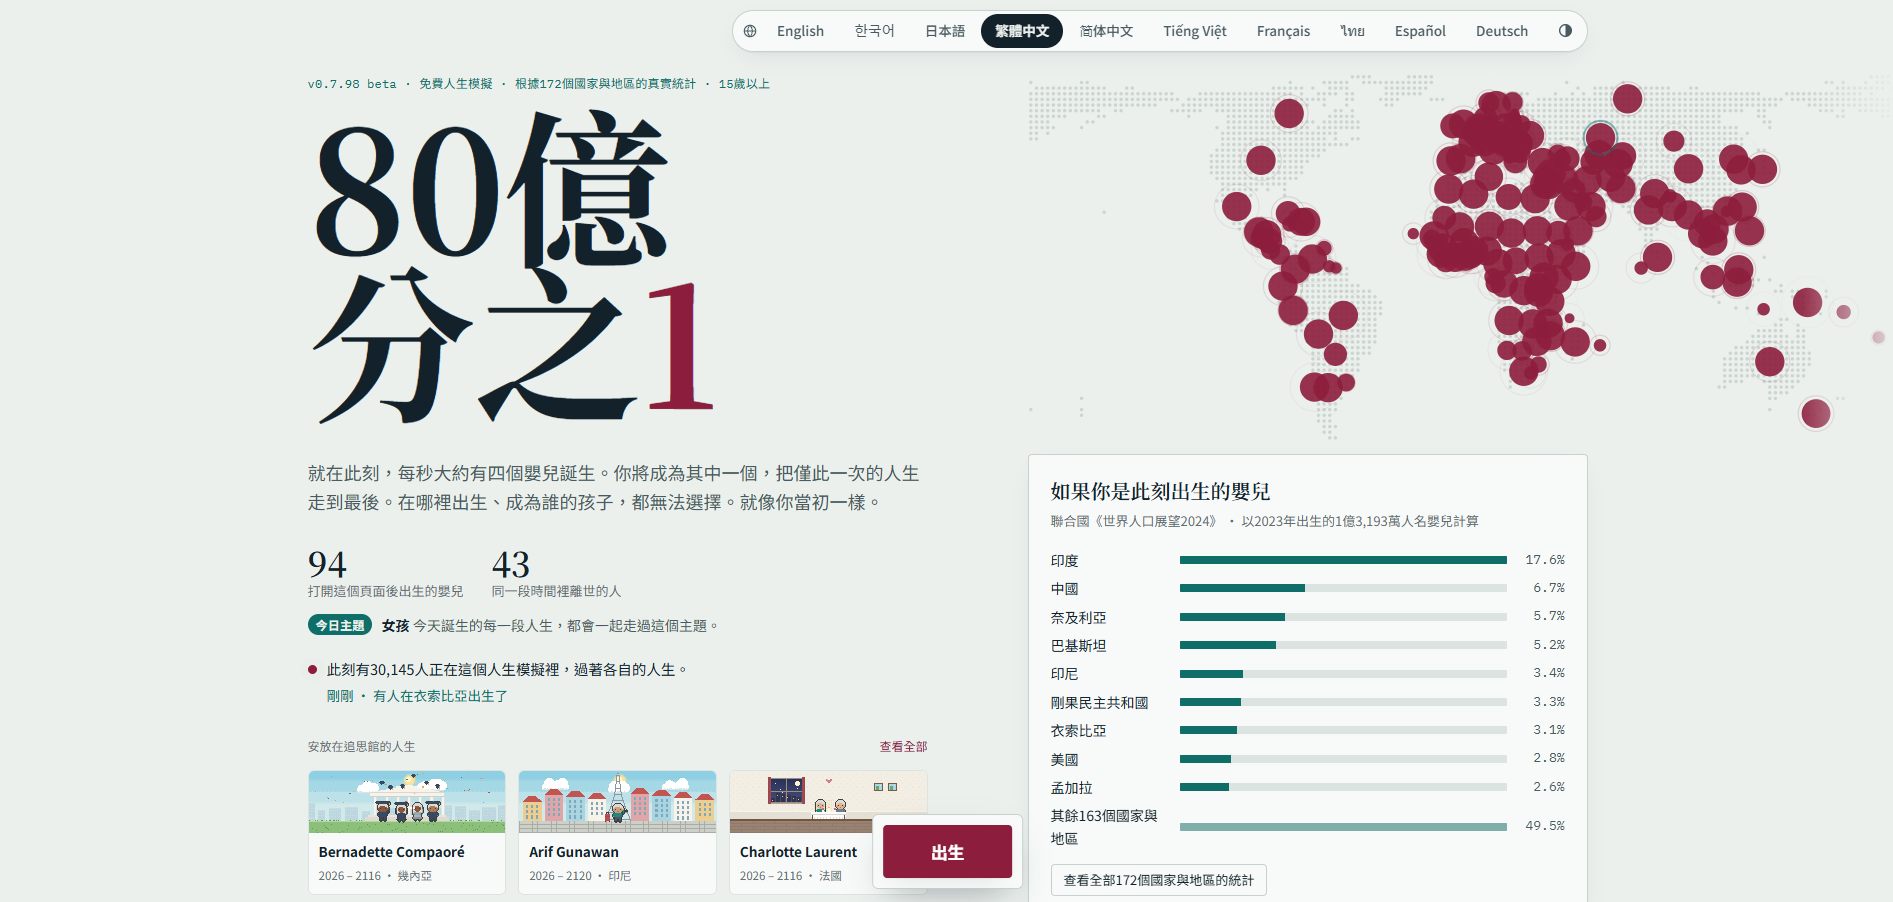Switch language to Français
Screen dimensions: 1893x902
click(1283, 31)
